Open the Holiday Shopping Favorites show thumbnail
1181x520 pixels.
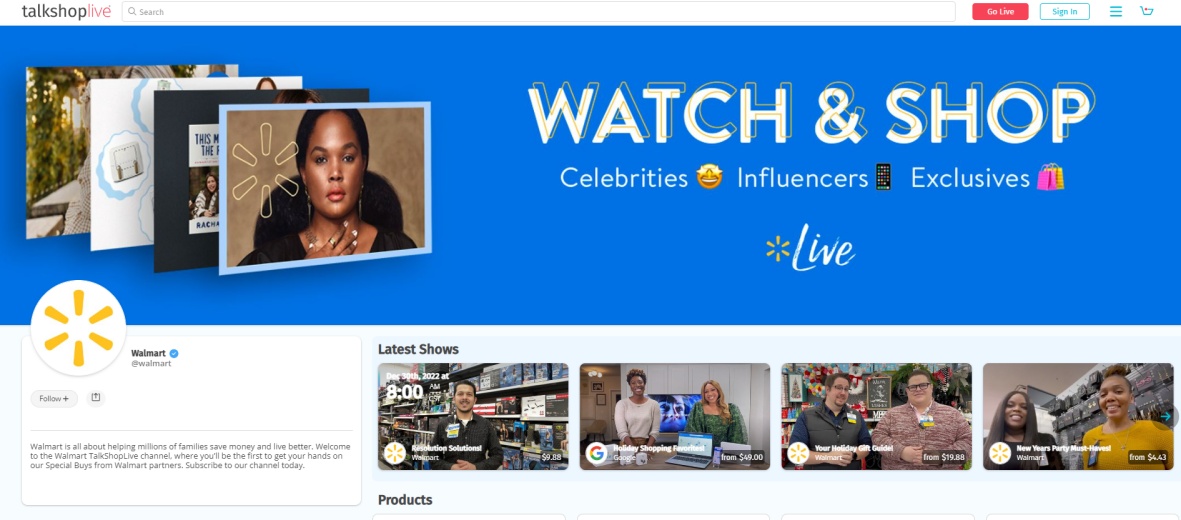point(675,416)
